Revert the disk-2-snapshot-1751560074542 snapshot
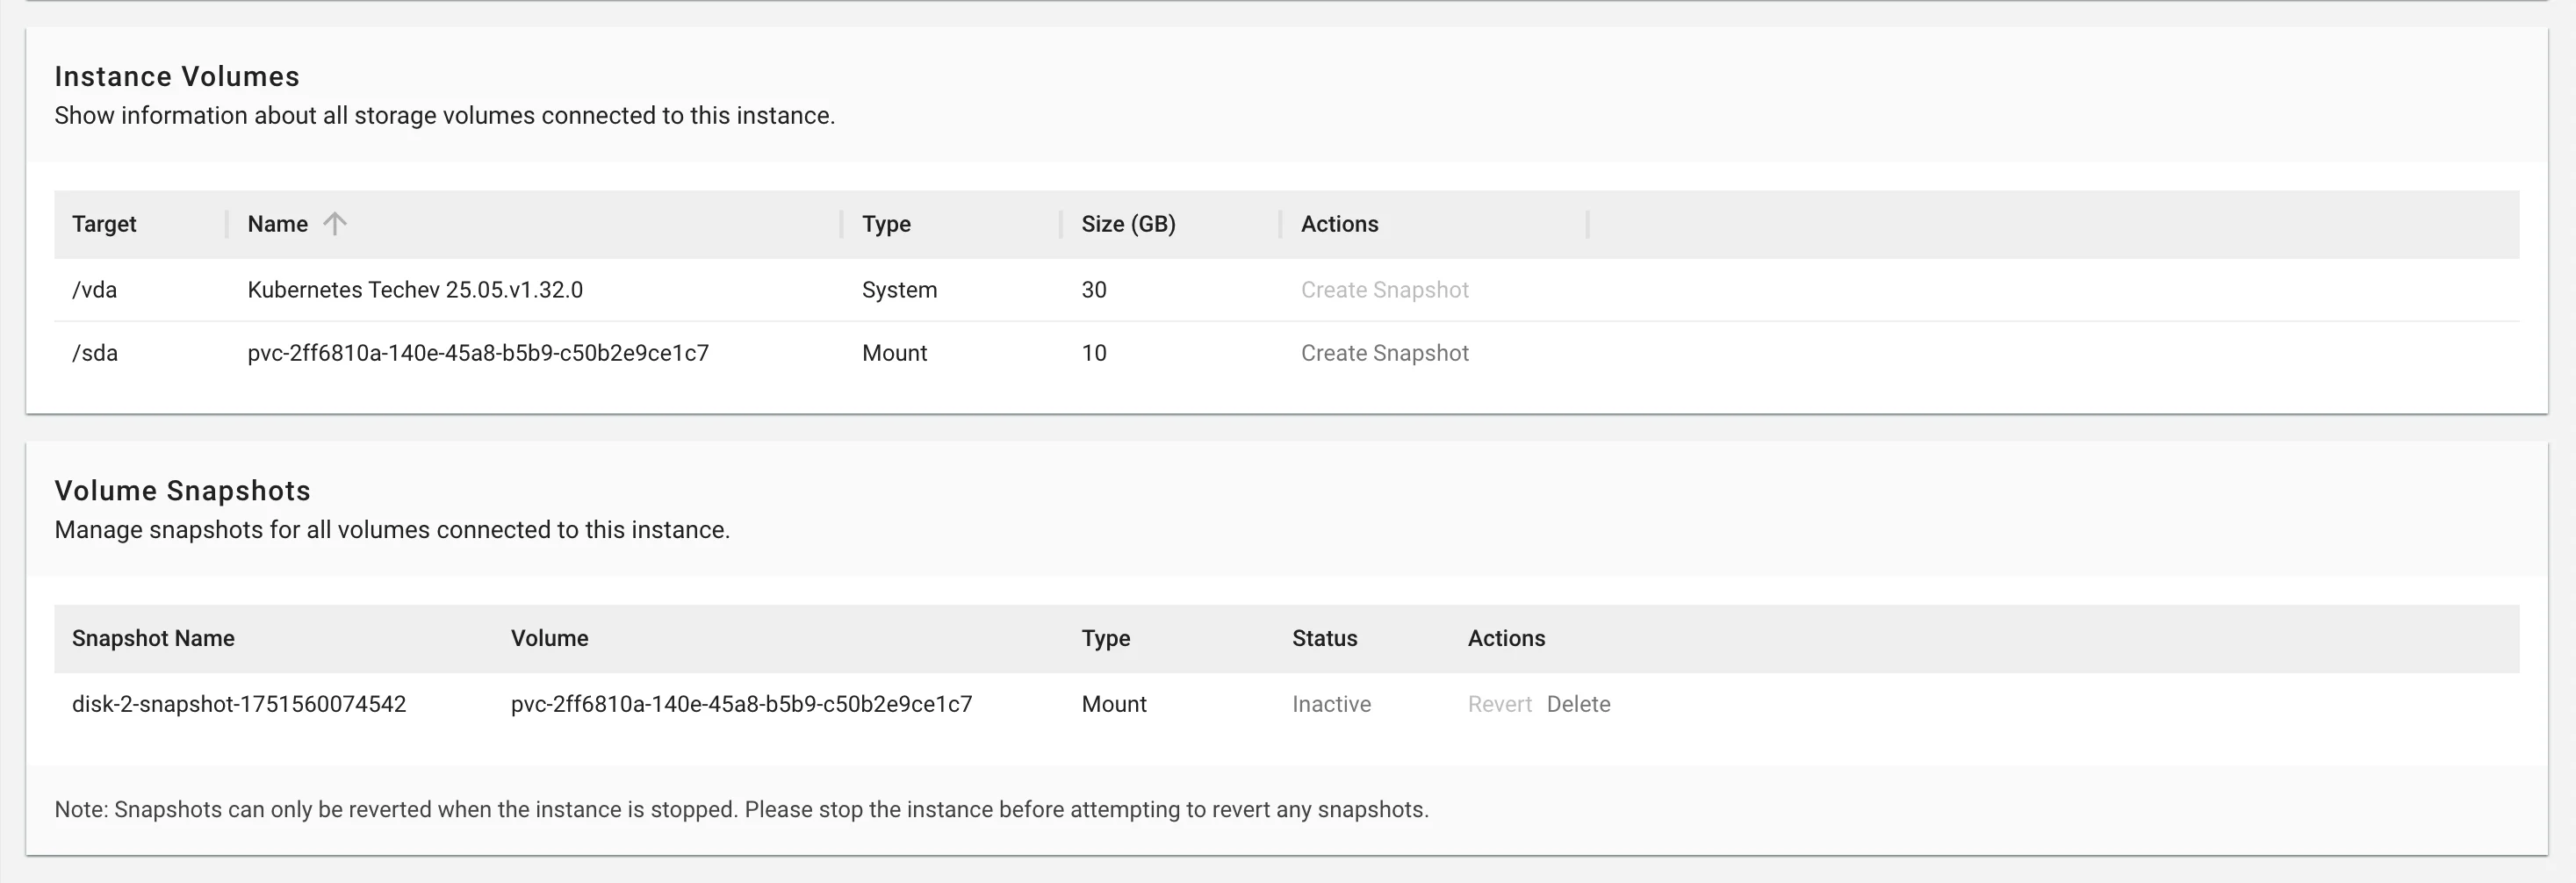 click(x=1499, y=704)
